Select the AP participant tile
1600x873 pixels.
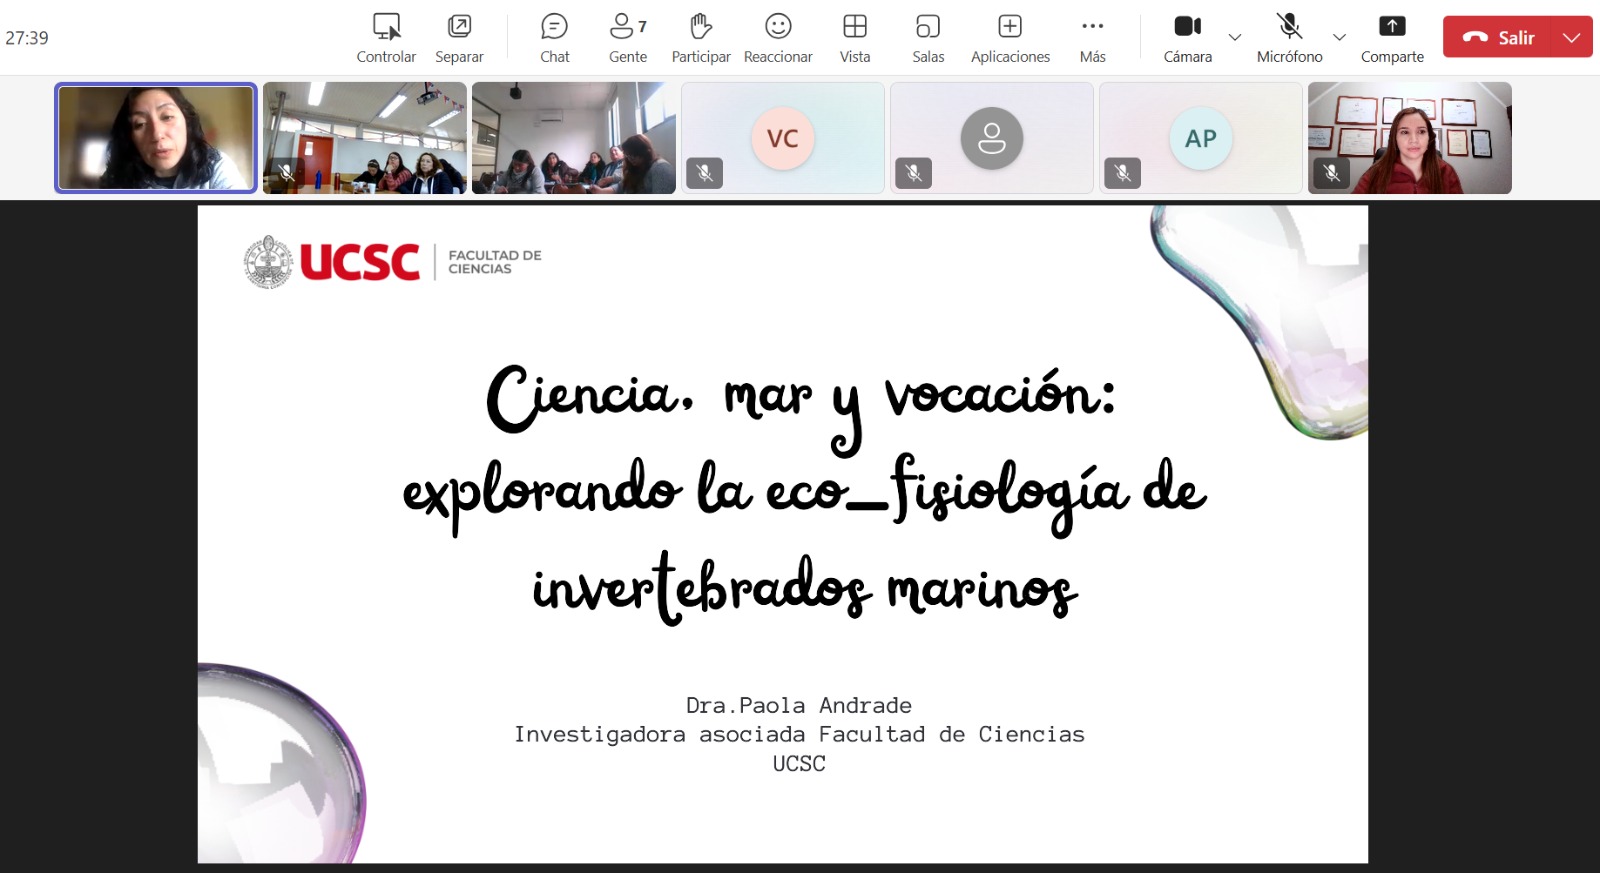click(x=1201, y=138)
